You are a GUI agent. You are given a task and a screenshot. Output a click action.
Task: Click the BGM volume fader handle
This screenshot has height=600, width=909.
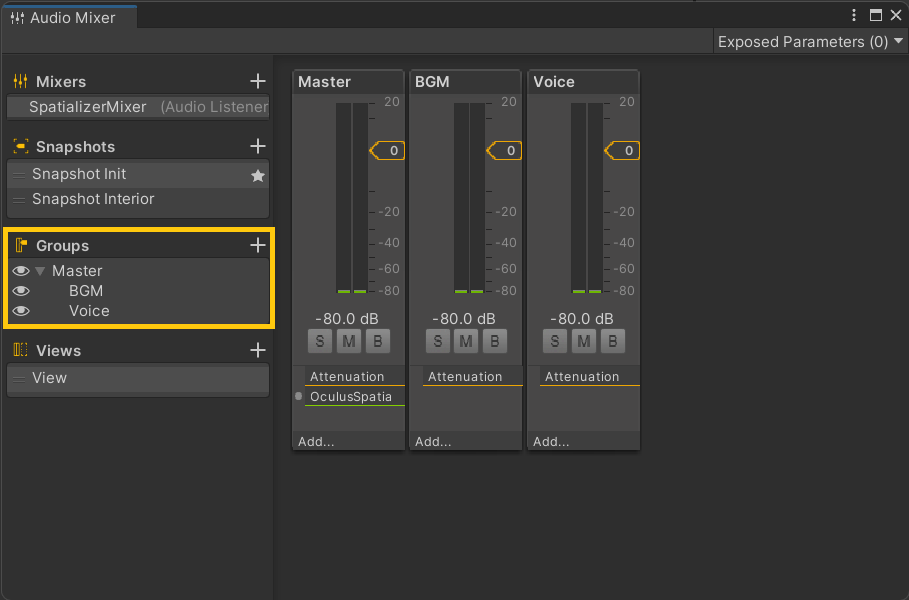point(504,151)
